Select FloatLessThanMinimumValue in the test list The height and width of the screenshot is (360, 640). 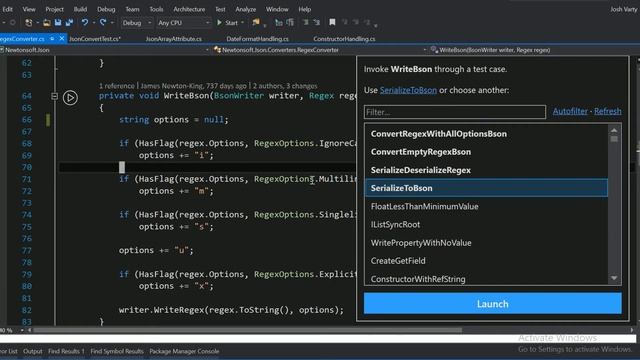(x=486, y=206)
